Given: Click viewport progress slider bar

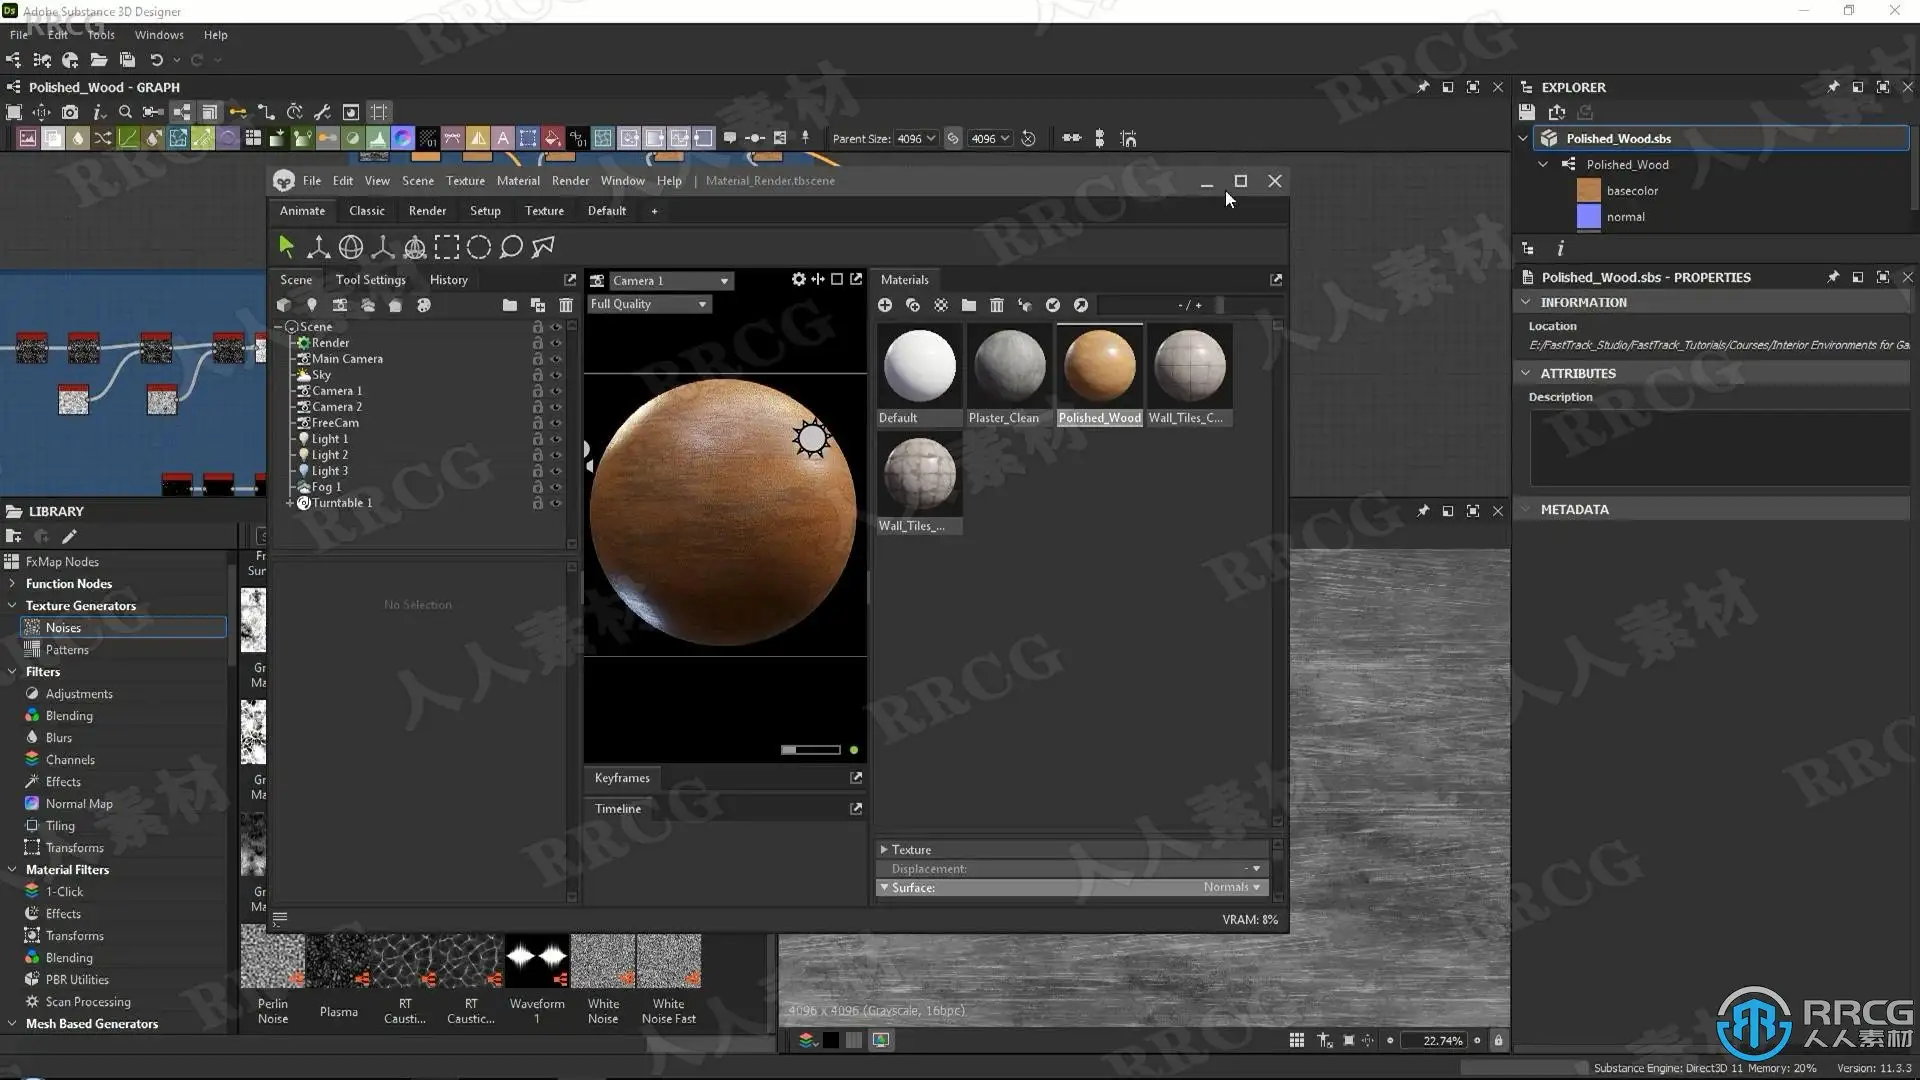Looking at the screenshot, I should pyautogui.click(x=811, y=750).
